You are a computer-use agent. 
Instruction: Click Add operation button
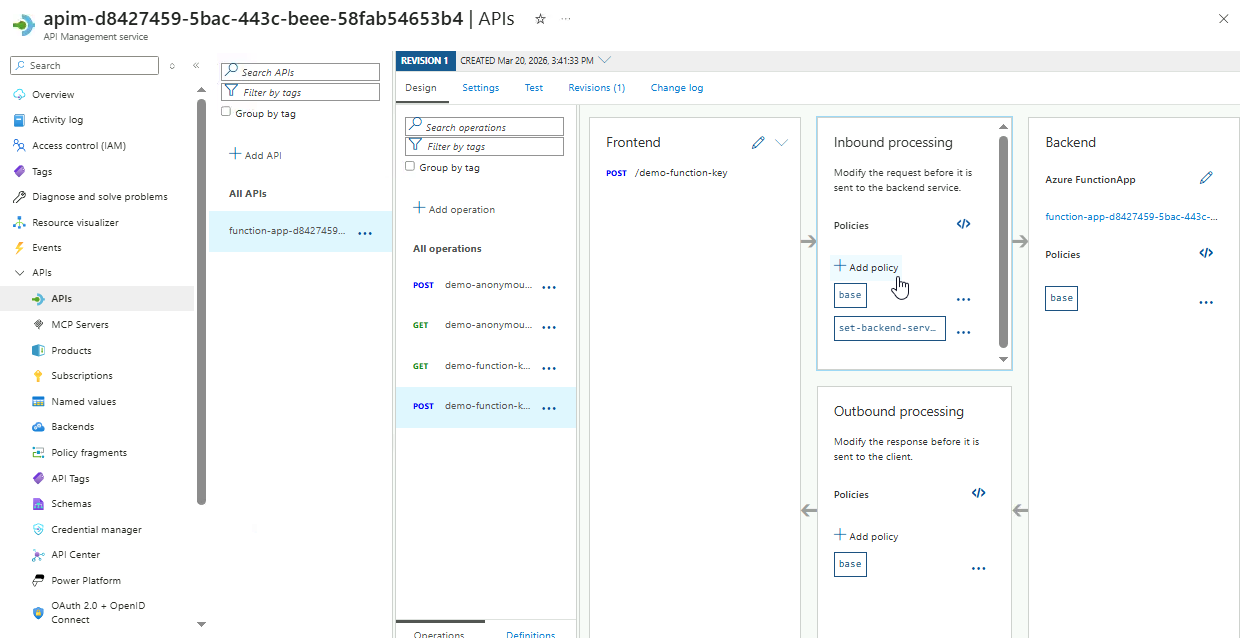(x=454, y=209)
